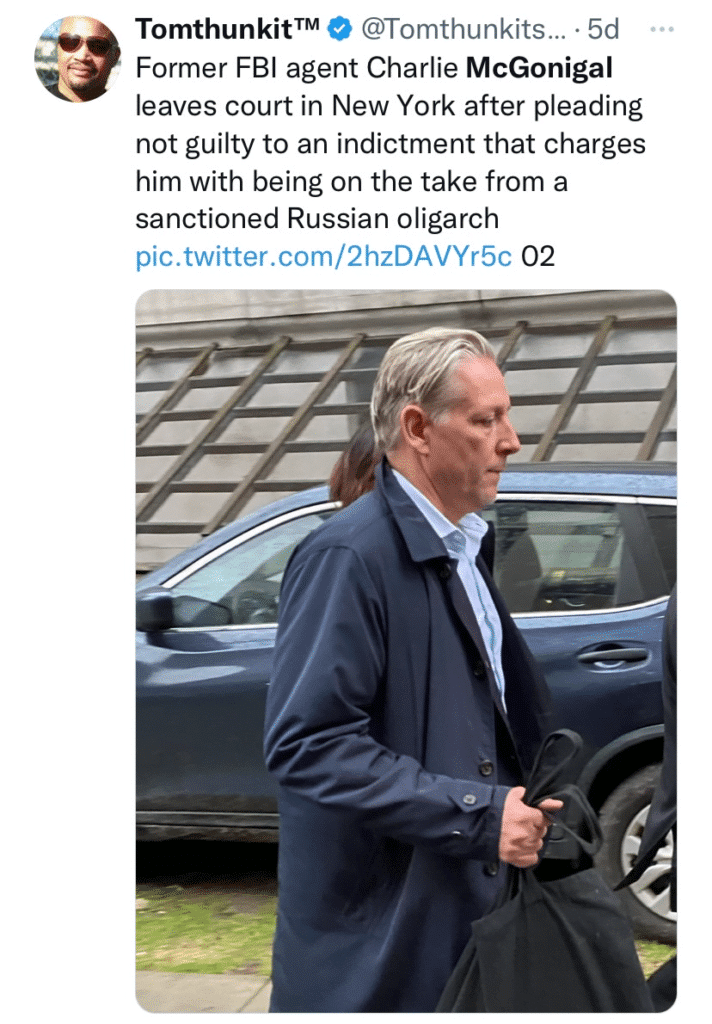
Task: Open the Tomthunkit profile avatar
Action: (x=77, y=59)
